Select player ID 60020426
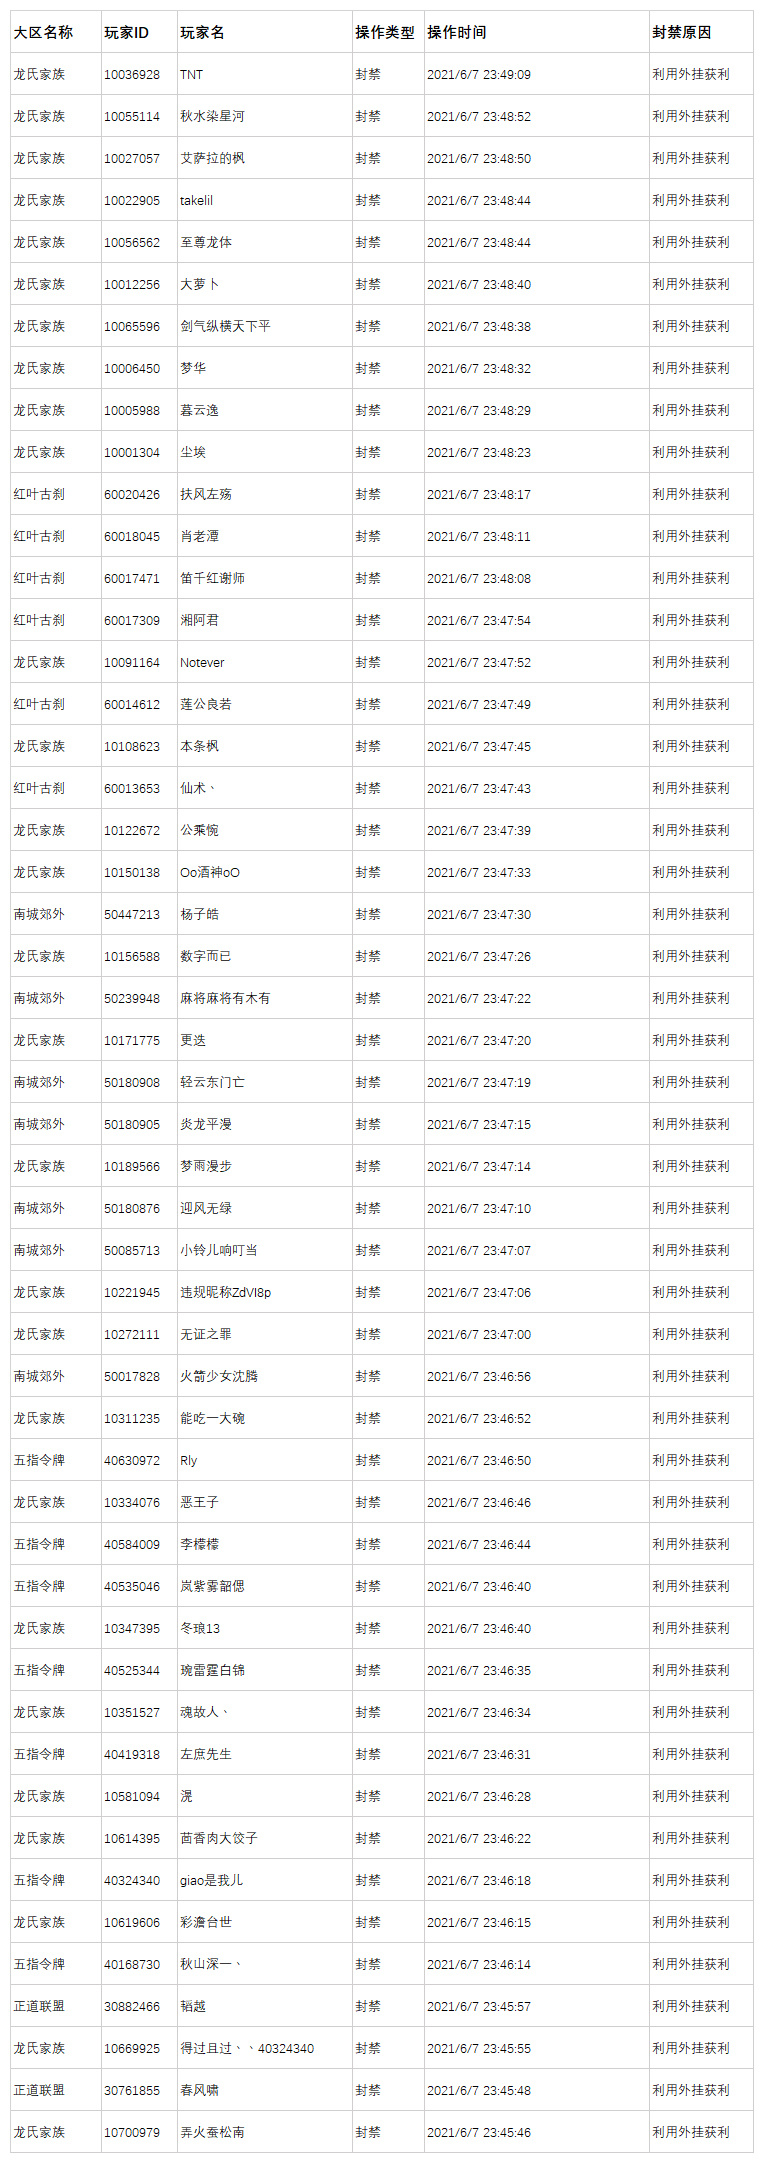 coord(132,494)
